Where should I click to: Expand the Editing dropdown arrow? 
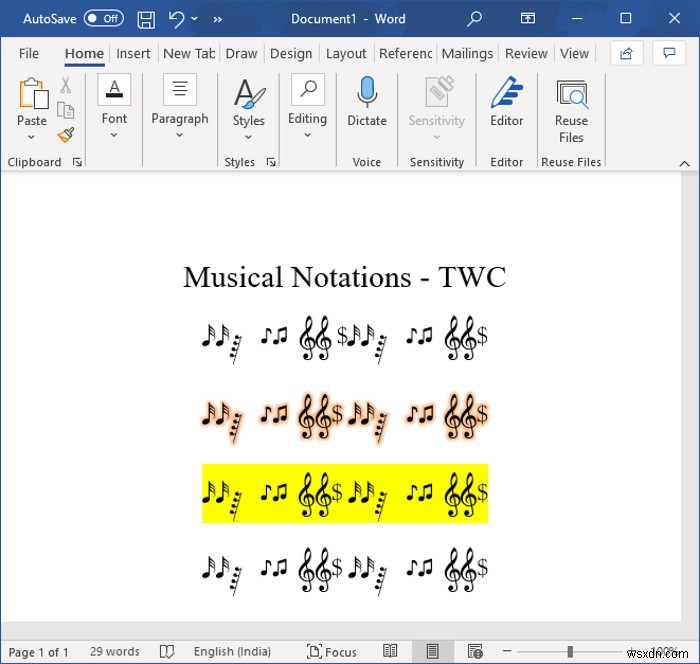click(x=308, y=134)
